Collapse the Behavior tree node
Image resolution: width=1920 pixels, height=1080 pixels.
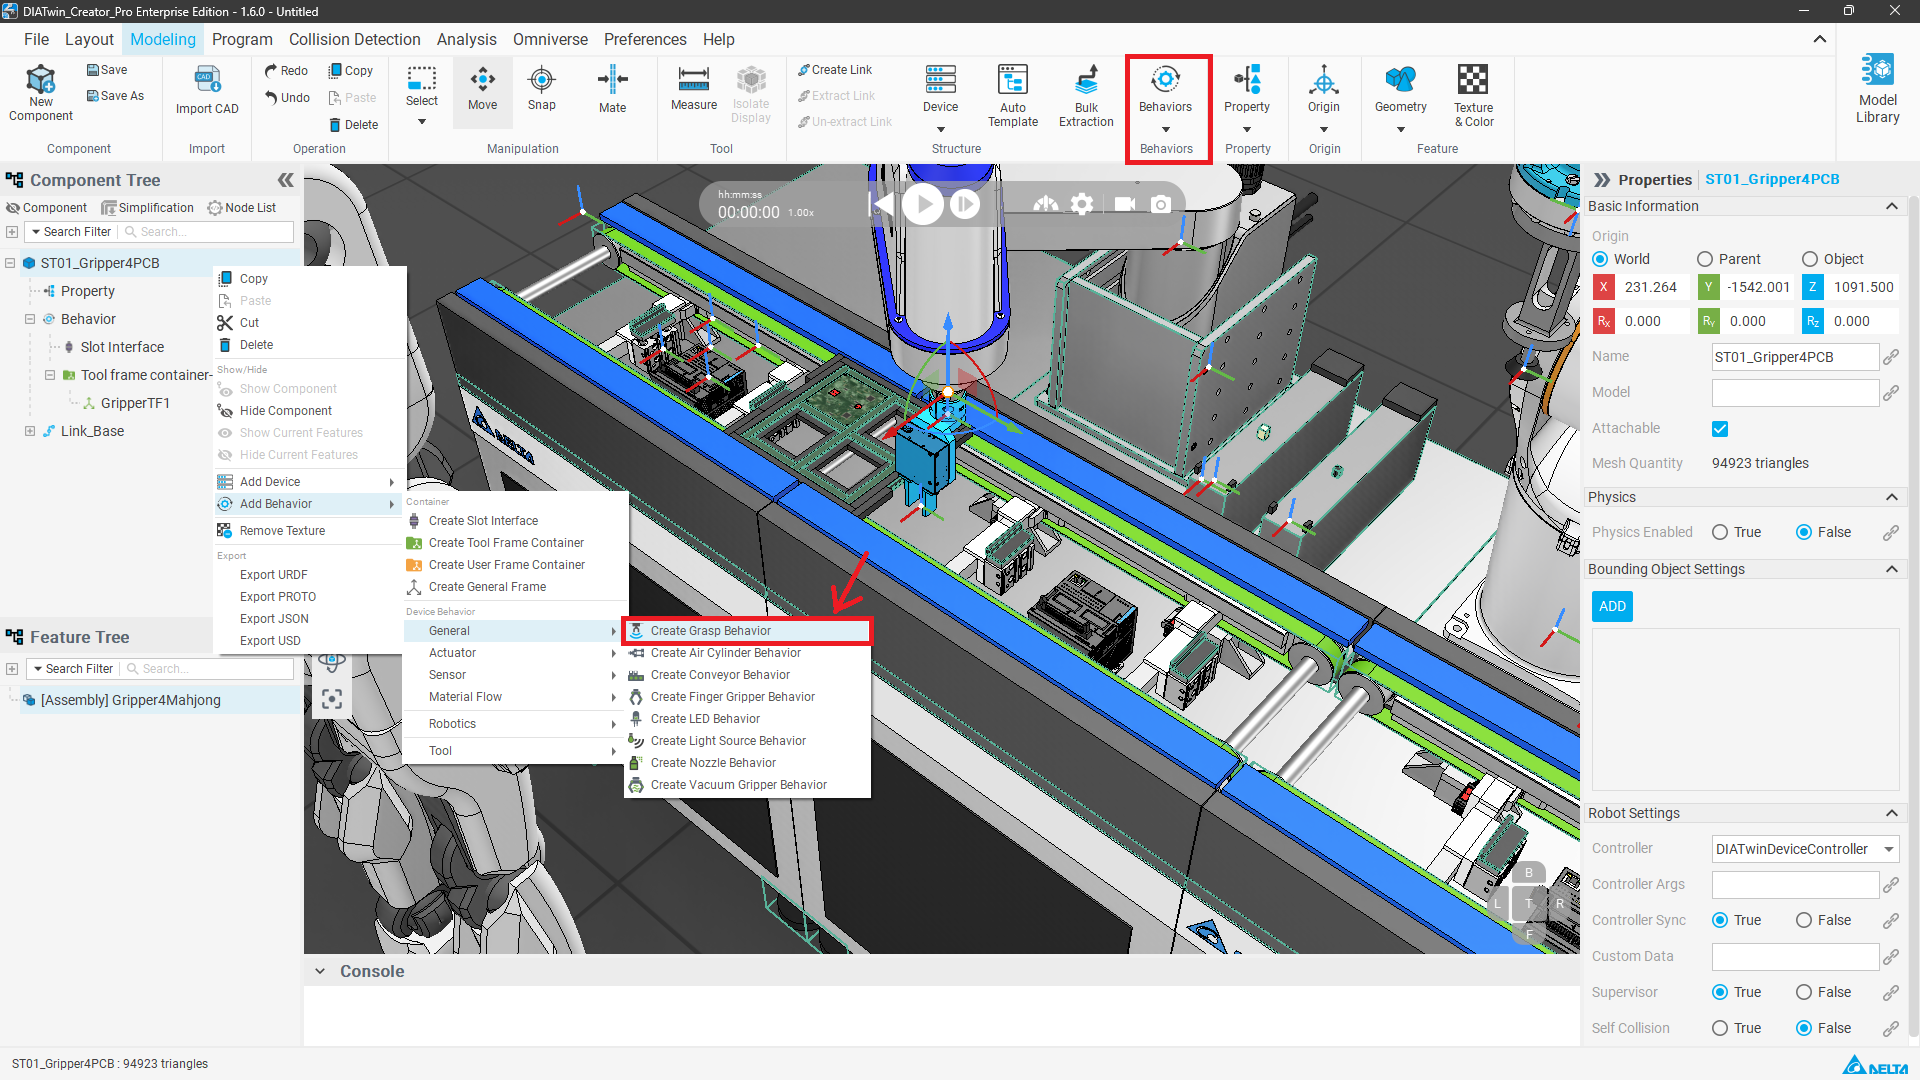30,319
